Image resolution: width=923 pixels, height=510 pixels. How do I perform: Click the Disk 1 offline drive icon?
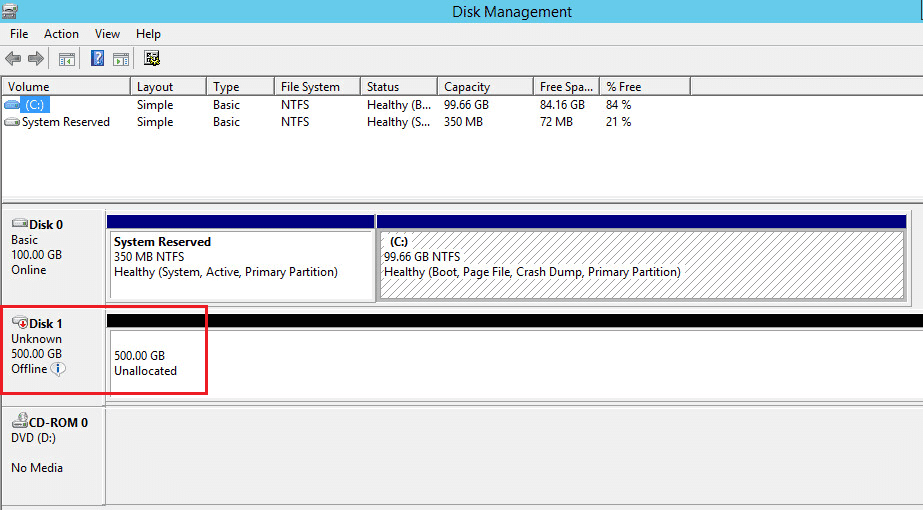tap(20, 322)
